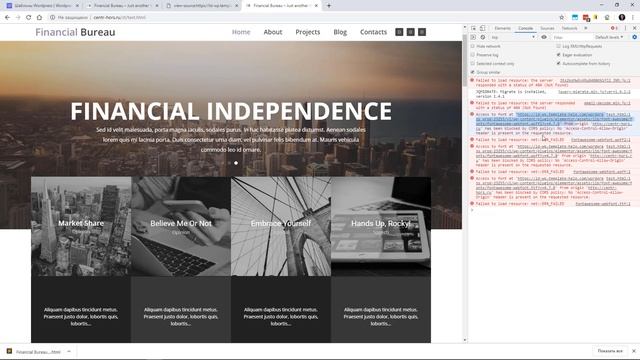The image size is (640, 360).
Task: Open DevTools customize three-dot menu
Action: point(625,28)
